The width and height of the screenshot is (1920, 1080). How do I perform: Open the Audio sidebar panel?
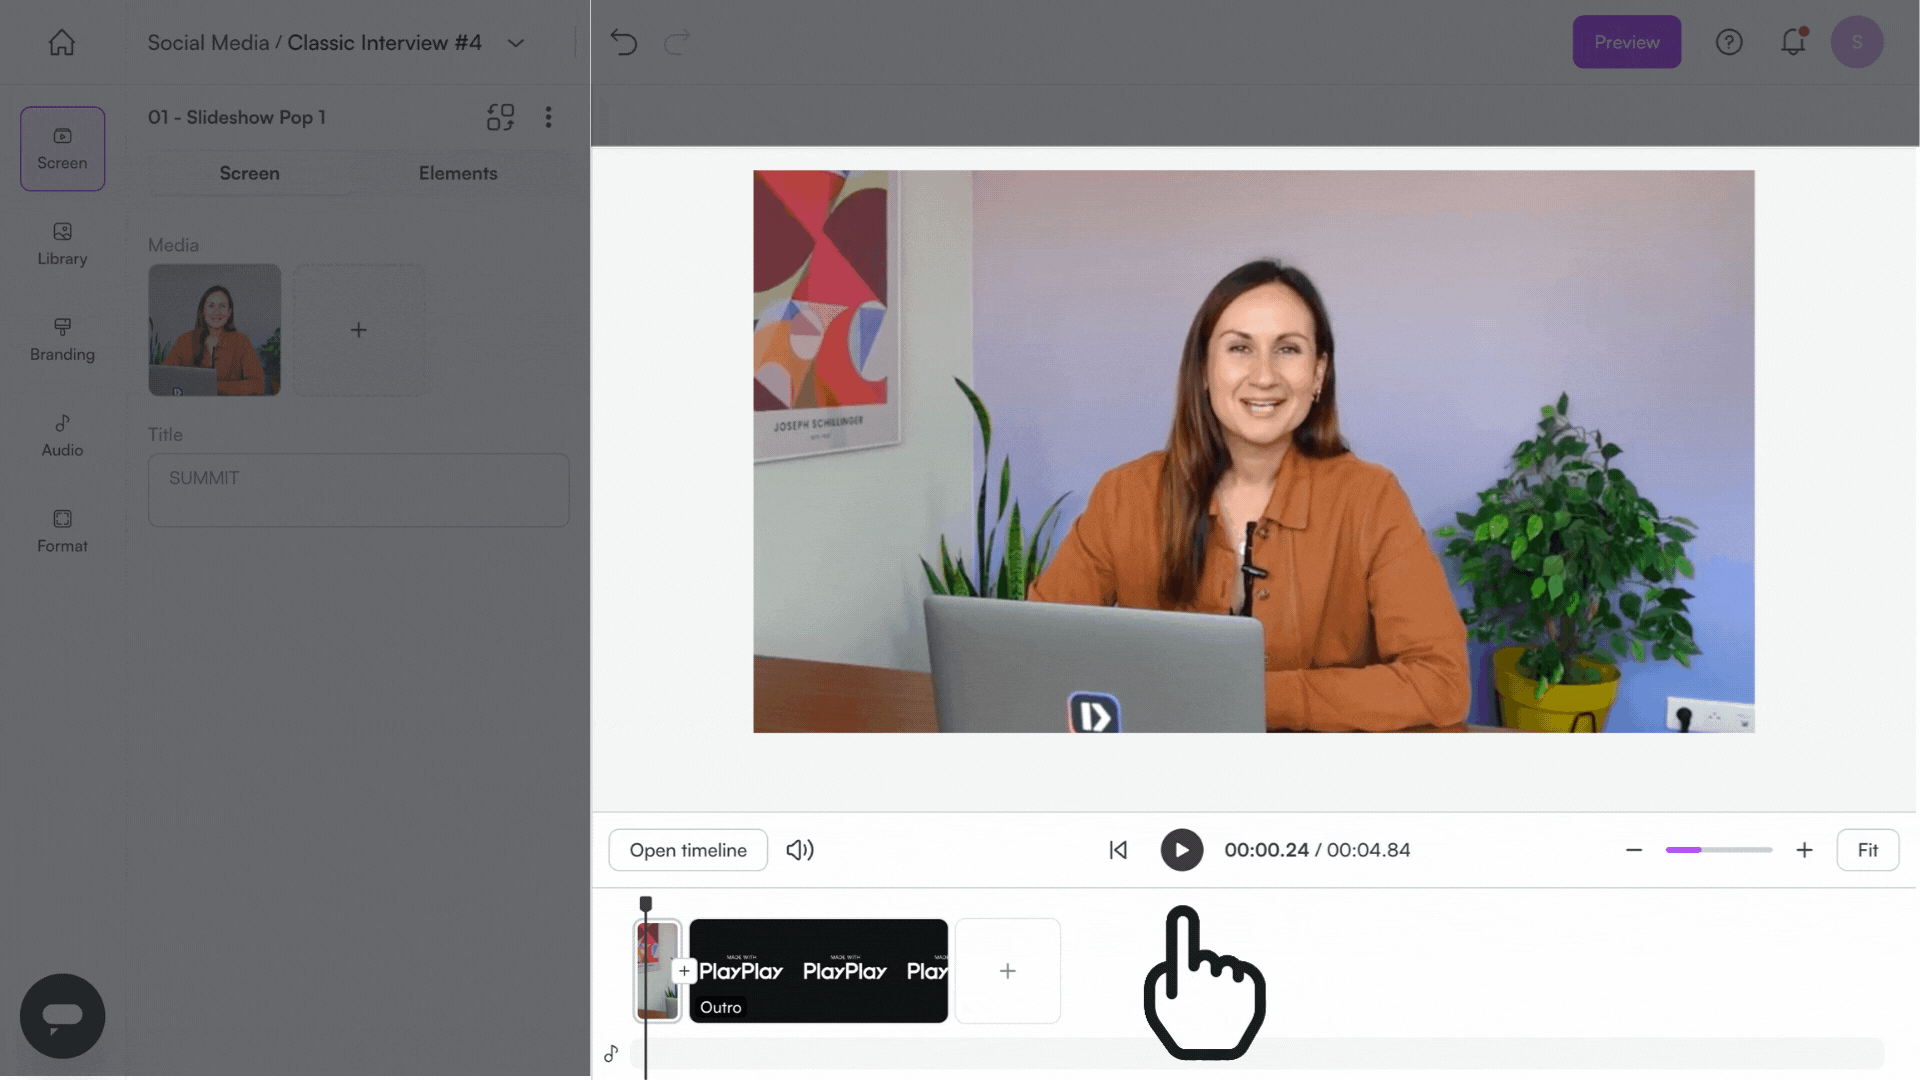(62, 436)
